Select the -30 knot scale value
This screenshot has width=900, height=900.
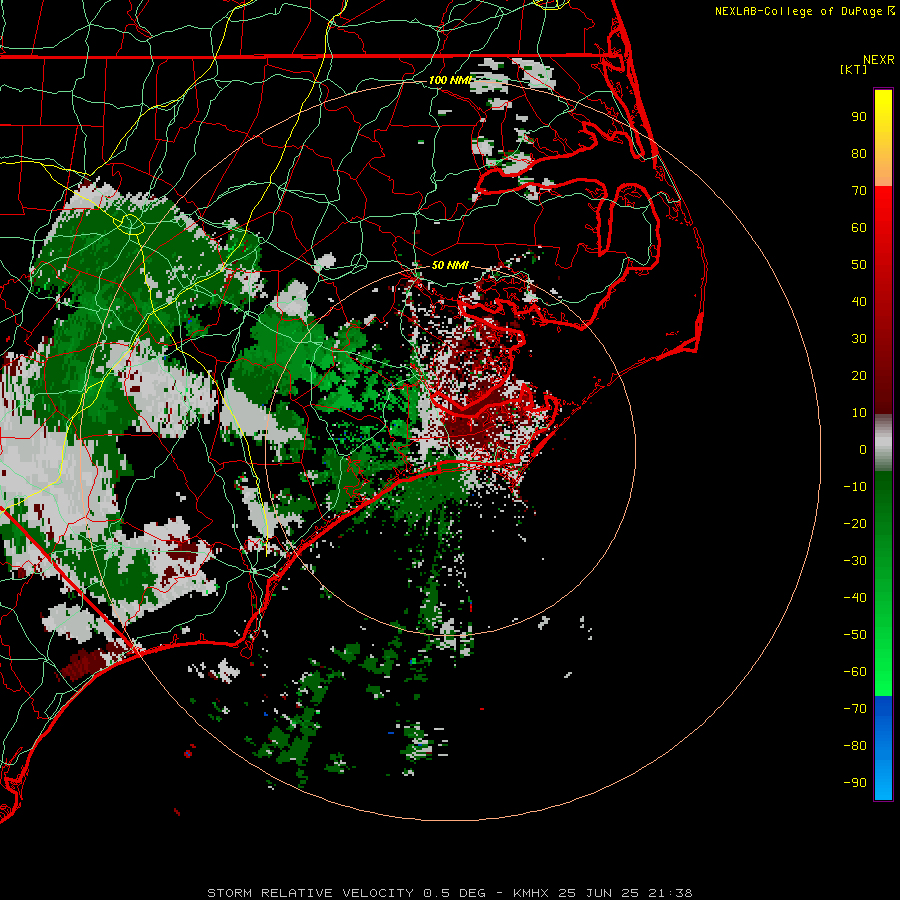(x=855, y=561)
